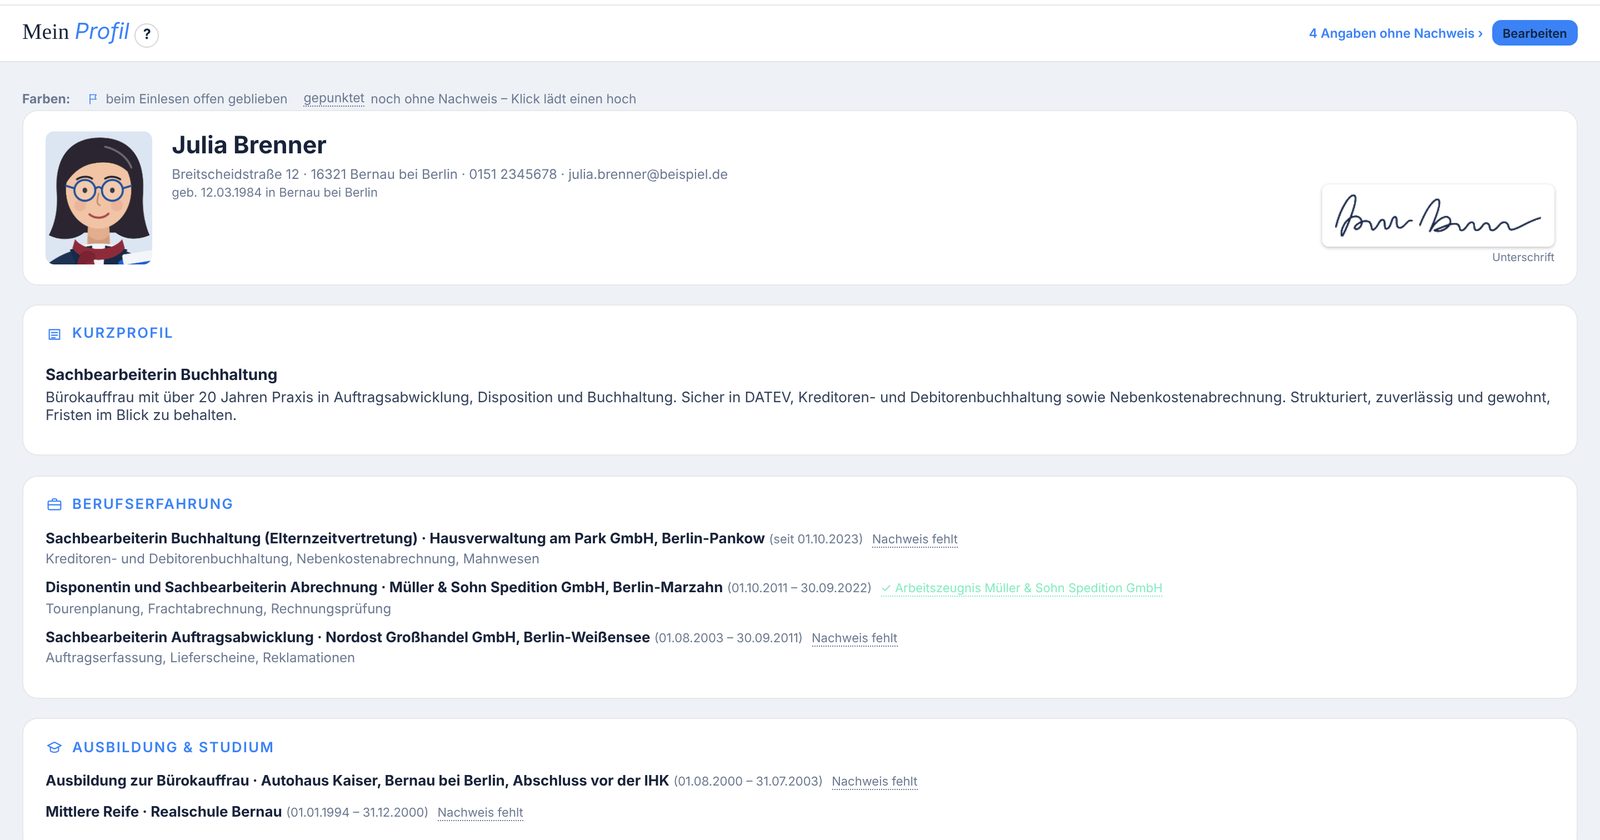Click the help question mark icon

coord(147,34)
